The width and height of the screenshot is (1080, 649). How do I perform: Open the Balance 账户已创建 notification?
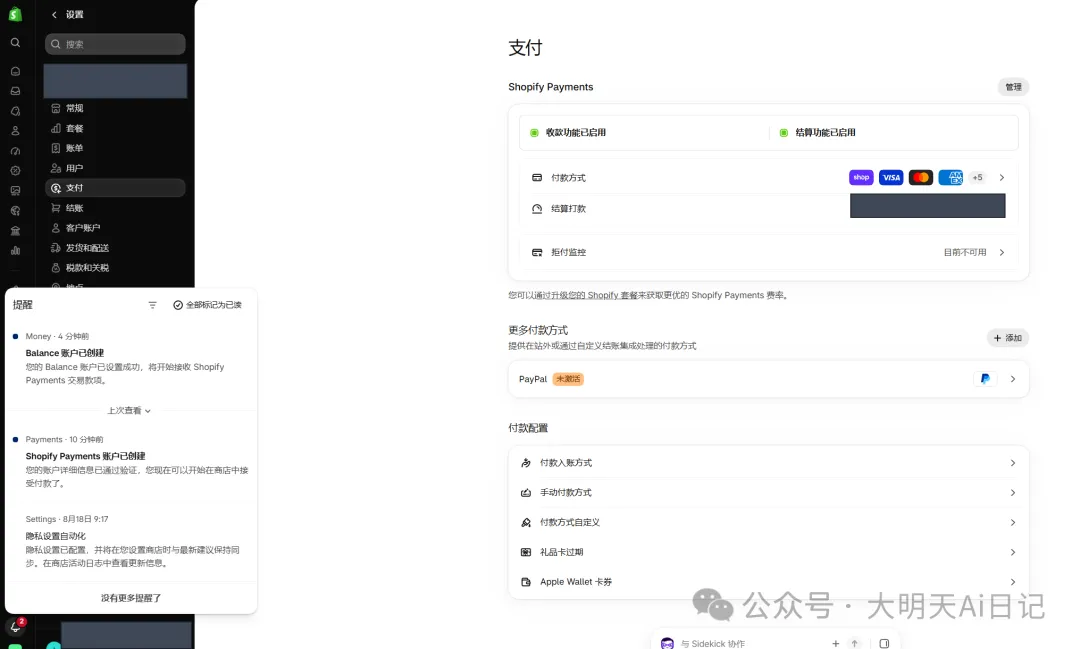(x=131, y=359)
